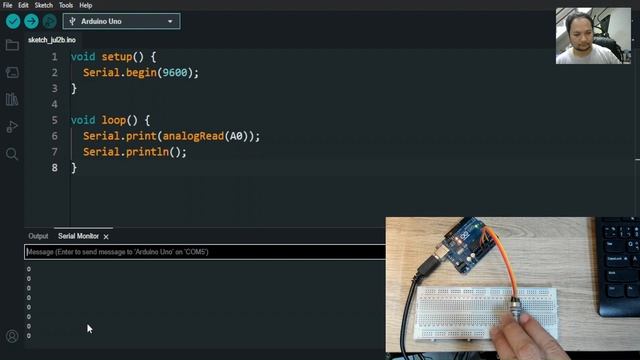Open the Library Manager books icon
This screenshot has width=640, height=360.
tap(12, 99)
